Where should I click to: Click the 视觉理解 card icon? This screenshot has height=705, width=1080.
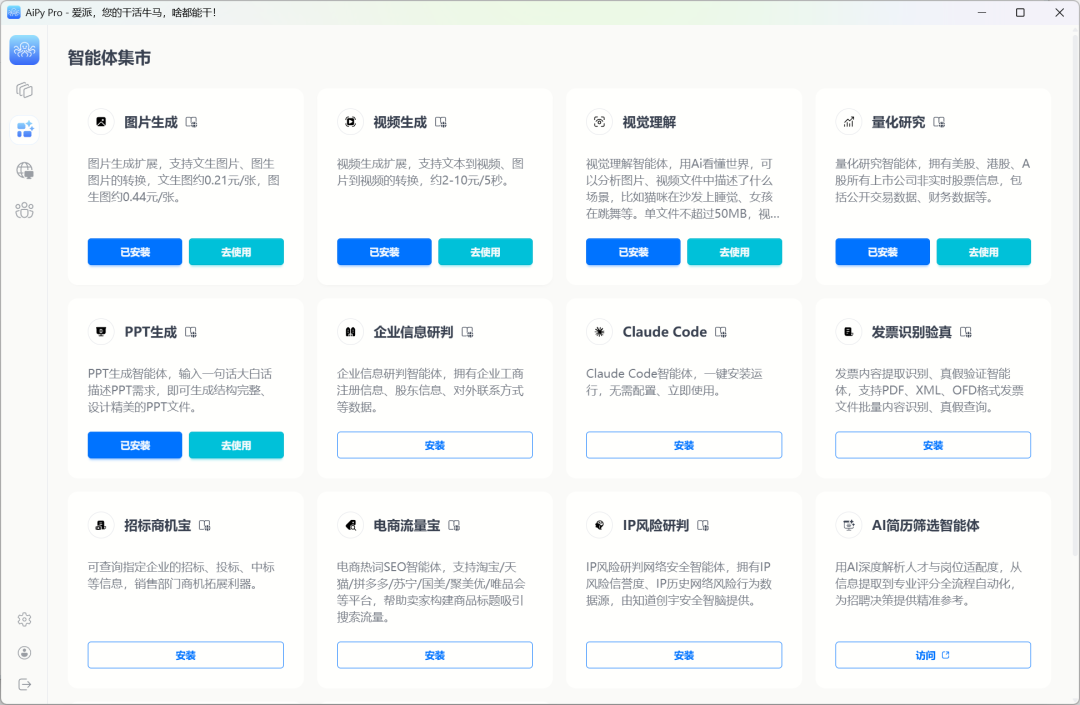599,122
